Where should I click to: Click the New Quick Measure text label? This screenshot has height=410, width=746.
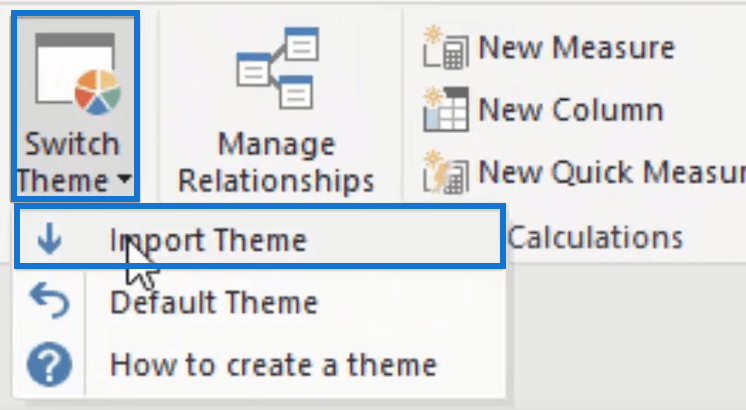click(612, 172)
